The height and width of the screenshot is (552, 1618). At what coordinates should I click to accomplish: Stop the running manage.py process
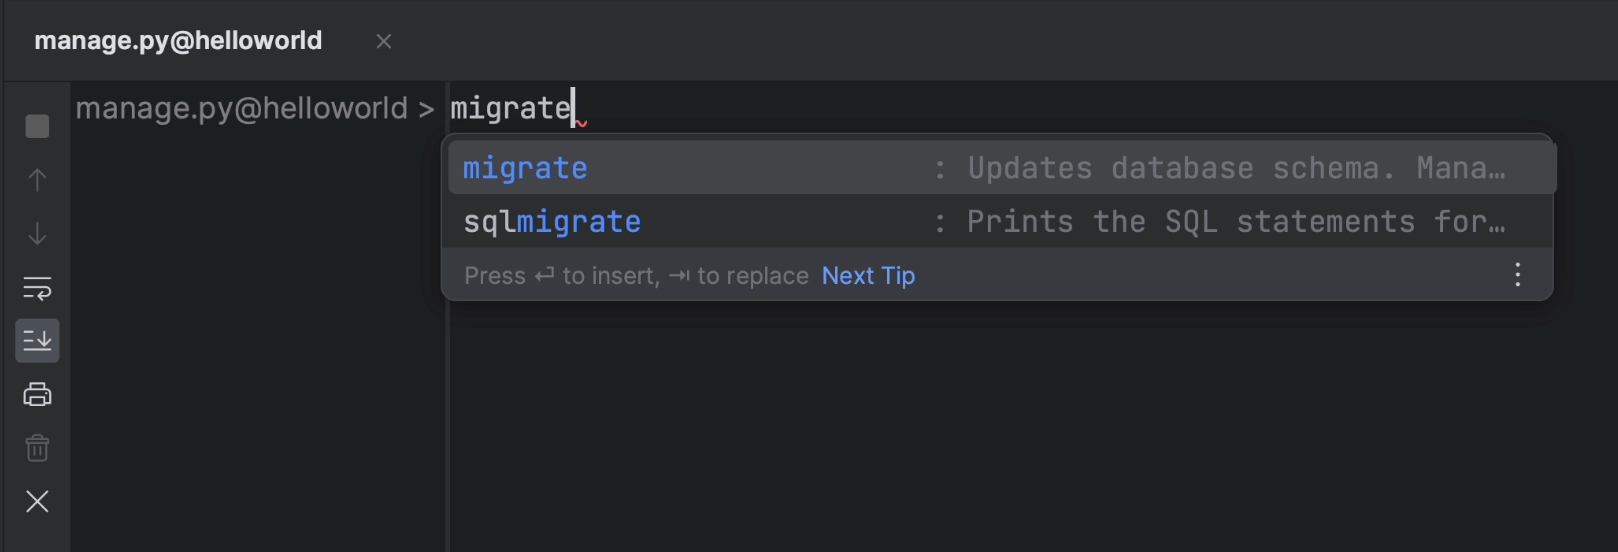[x=37, y=126]
